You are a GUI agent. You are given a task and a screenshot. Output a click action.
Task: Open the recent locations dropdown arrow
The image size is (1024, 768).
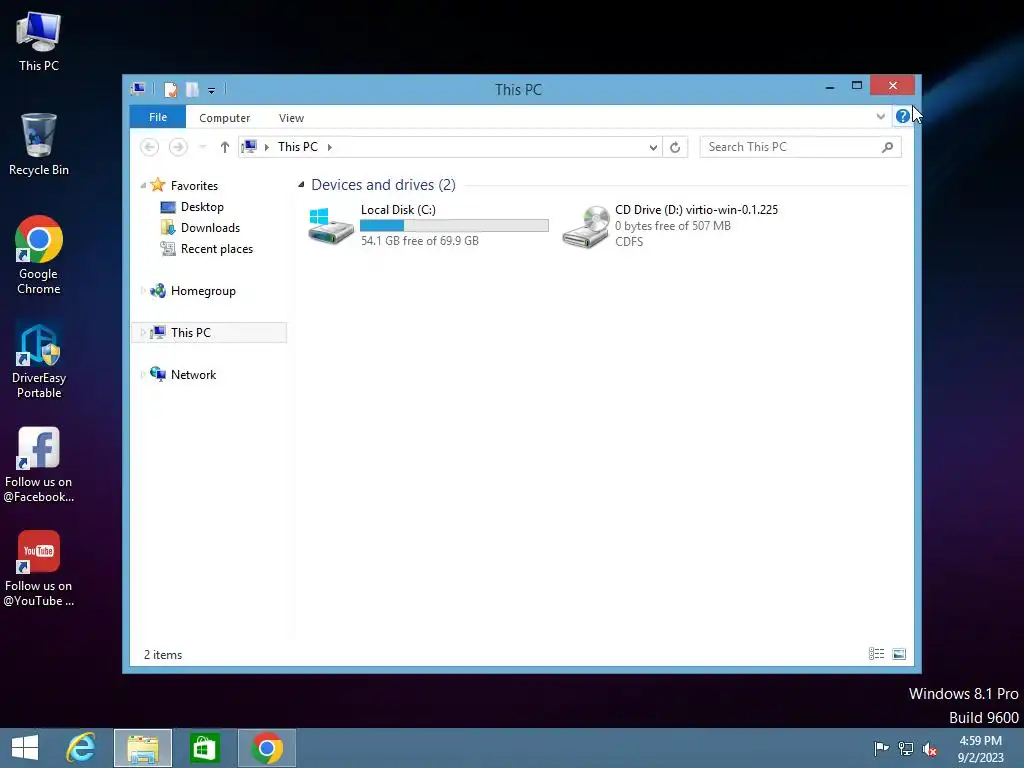(203, 147)
